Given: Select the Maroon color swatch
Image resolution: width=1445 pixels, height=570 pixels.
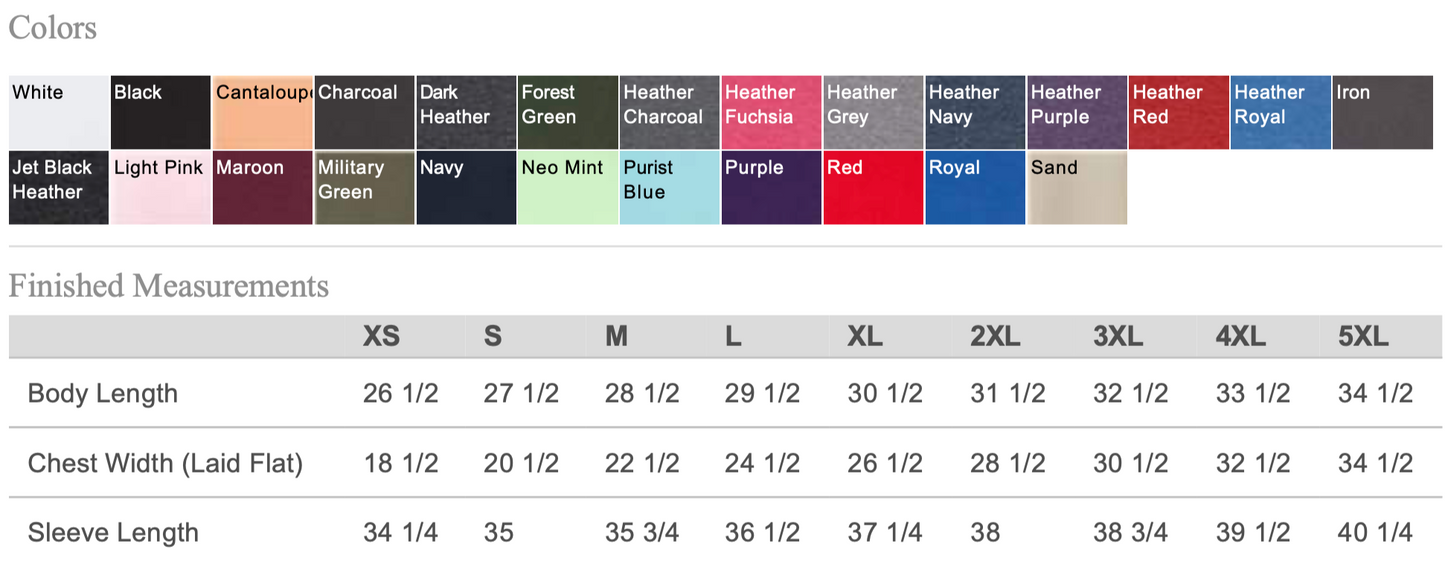Looking at the screenshot, I should pos(263,188).
